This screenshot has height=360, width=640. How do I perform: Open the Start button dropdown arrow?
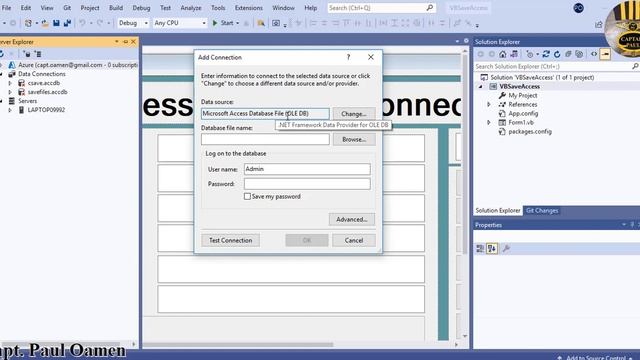point(238,23)
